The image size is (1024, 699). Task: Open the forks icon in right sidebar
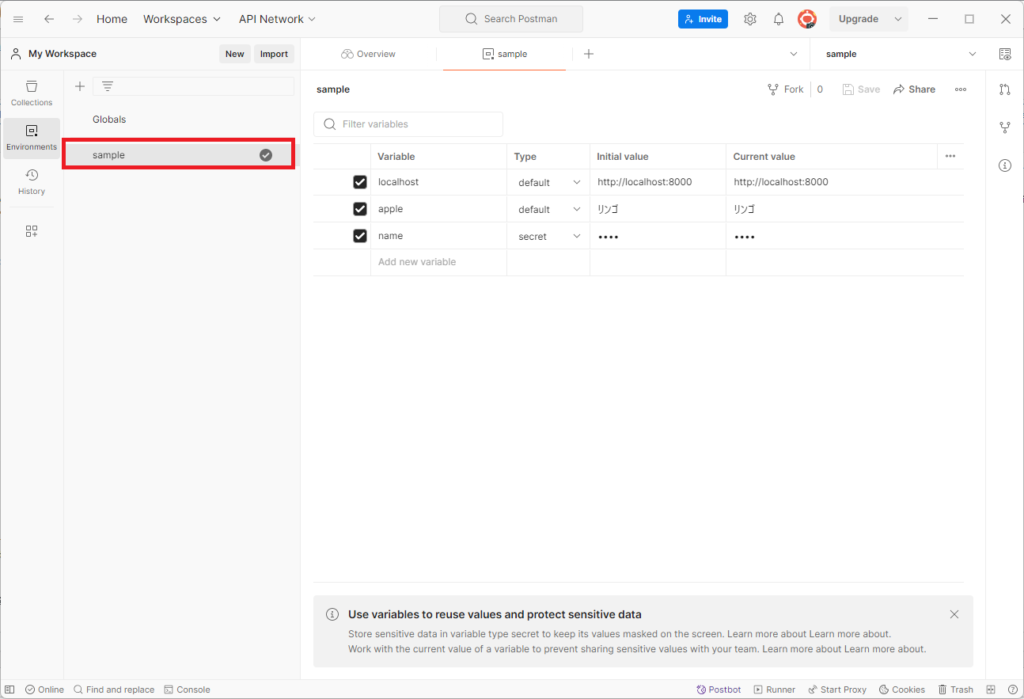tap(1005, 127)
